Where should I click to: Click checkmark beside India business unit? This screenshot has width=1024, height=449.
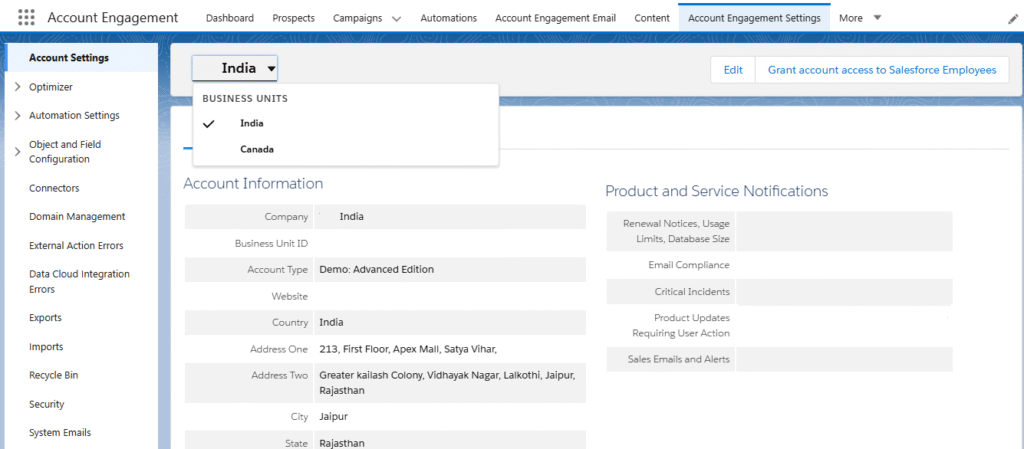pos(209,123)
